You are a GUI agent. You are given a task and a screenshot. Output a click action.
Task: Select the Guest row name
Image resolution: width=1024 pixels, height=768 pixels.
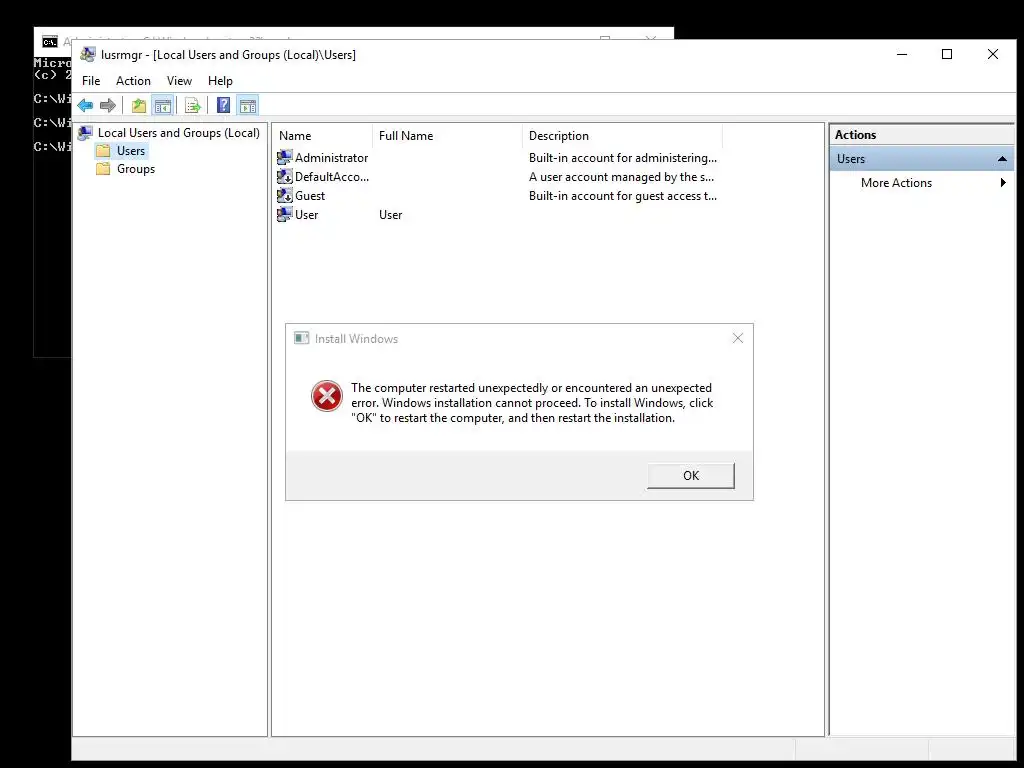(310, 195)
